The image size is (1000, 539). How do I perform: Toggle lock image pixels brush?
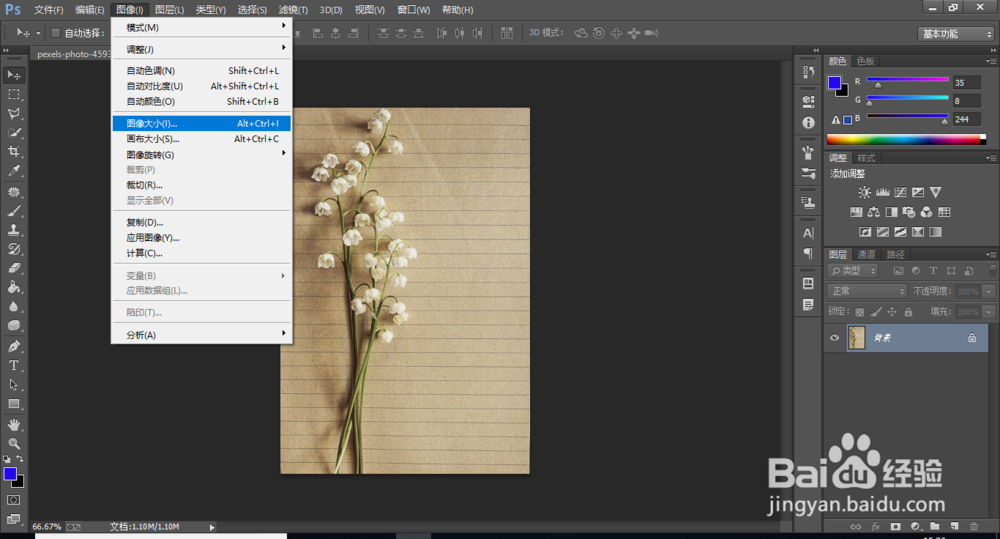pyautogui.click(x=876, y=312)
